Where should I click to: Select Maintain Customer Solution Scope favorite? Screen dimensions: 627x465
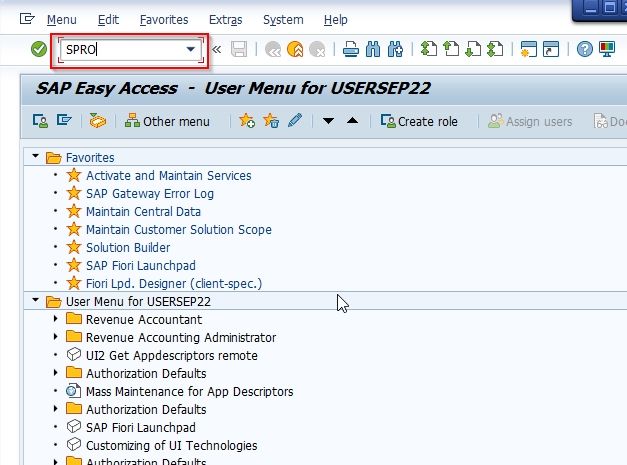point(179,230)
